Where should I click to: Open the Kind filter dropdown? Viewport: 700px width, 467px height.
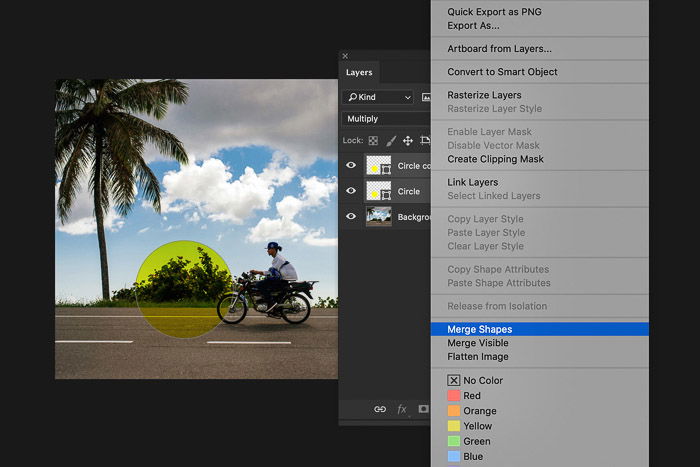pyautogui.click(x=378, y=97)
